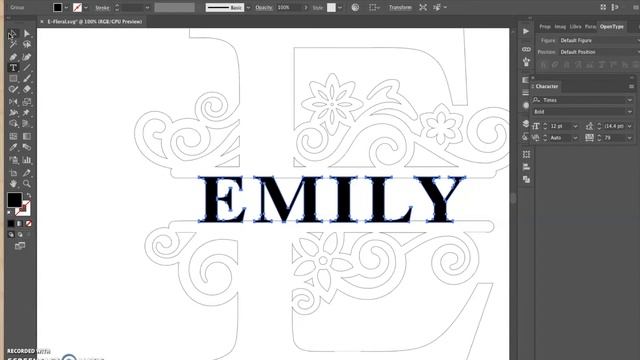The height and width of the screenshot is (360, 640).
Task: Open the Bold font style dropdown
Action: pyautogui.click(x=630, y=111)
